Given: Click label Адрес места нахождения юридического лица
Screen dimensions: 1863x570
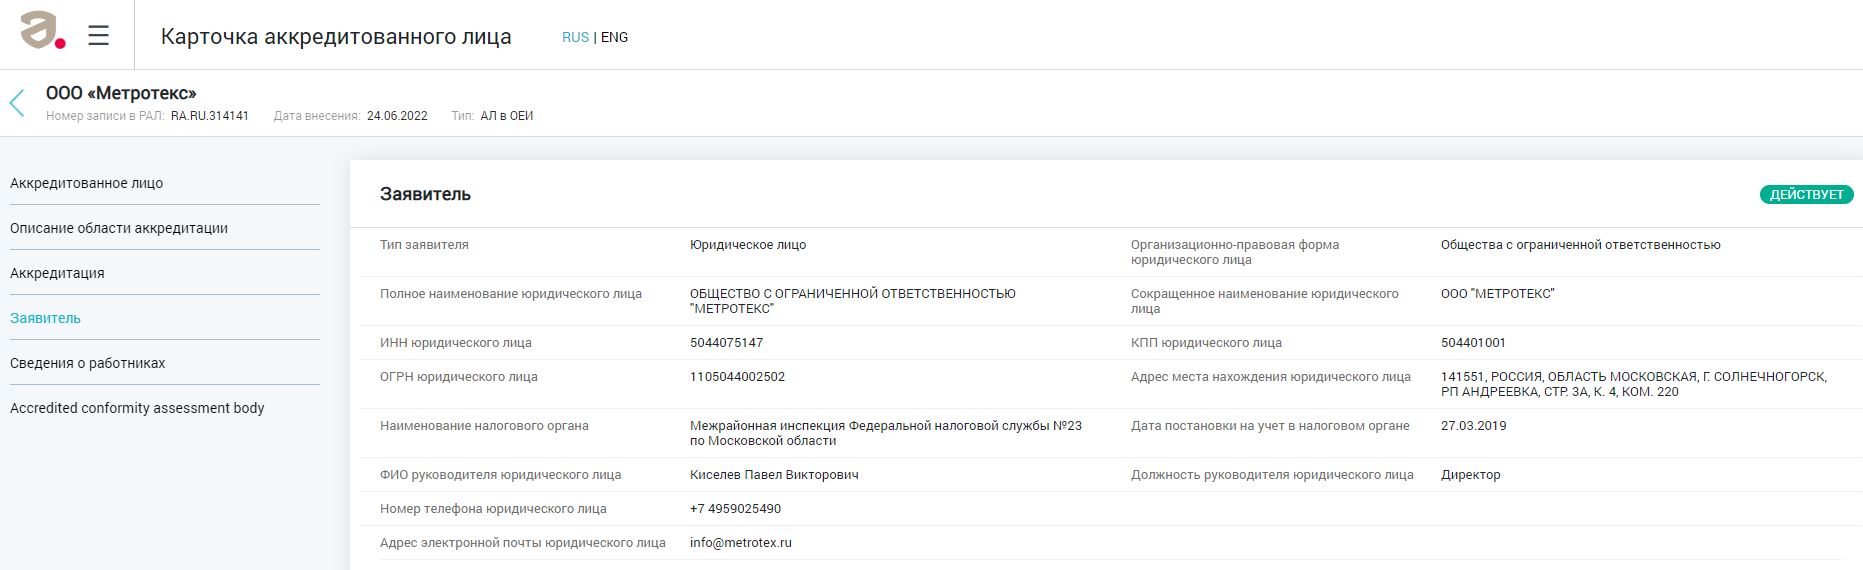Looking at the screenshot, I should coord(1271,377).
